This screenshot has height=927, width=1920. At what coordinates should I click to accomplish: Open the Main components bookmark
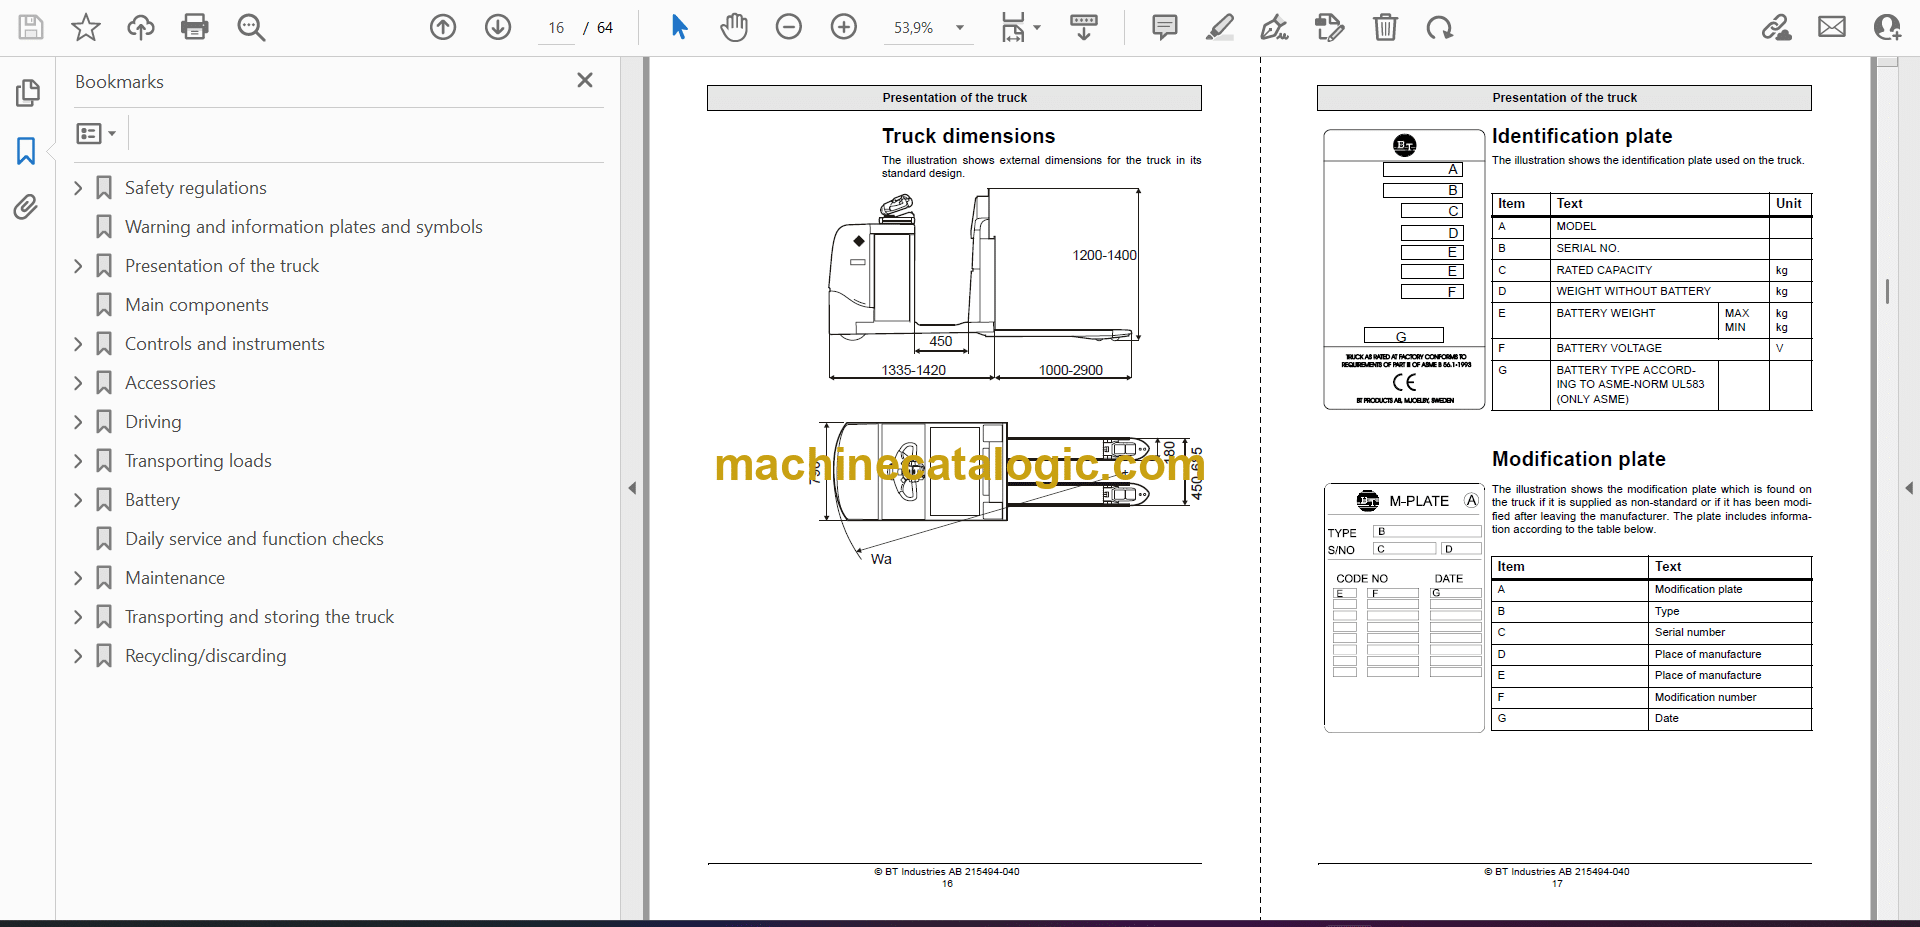click(196, 305)
